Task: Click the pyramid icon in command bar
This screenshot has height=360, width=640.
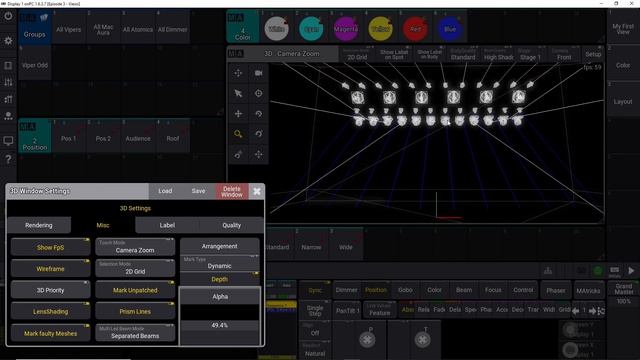Action: coord(548,270)
